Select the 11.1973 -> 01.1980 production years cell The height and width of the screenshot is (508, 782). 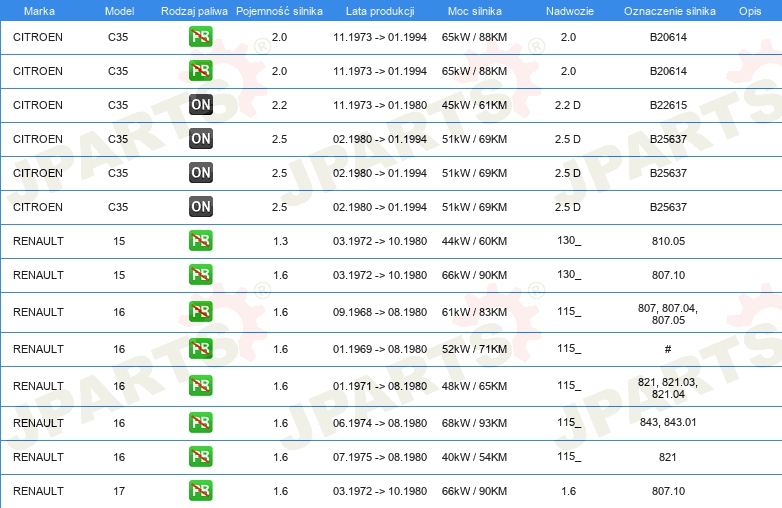pos(380,105)
